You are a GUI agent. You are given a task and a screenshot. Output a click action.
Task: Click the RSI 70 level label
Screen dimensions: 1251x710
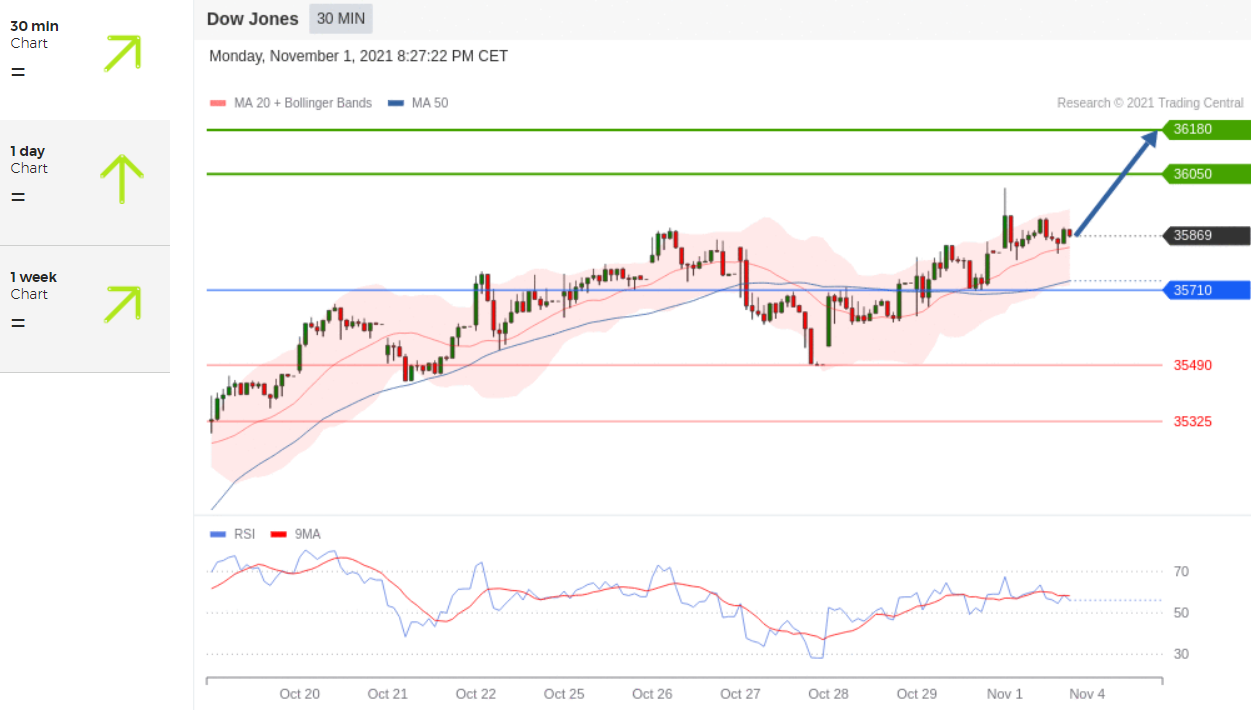pyautogui.click(x=1181, y=572)
